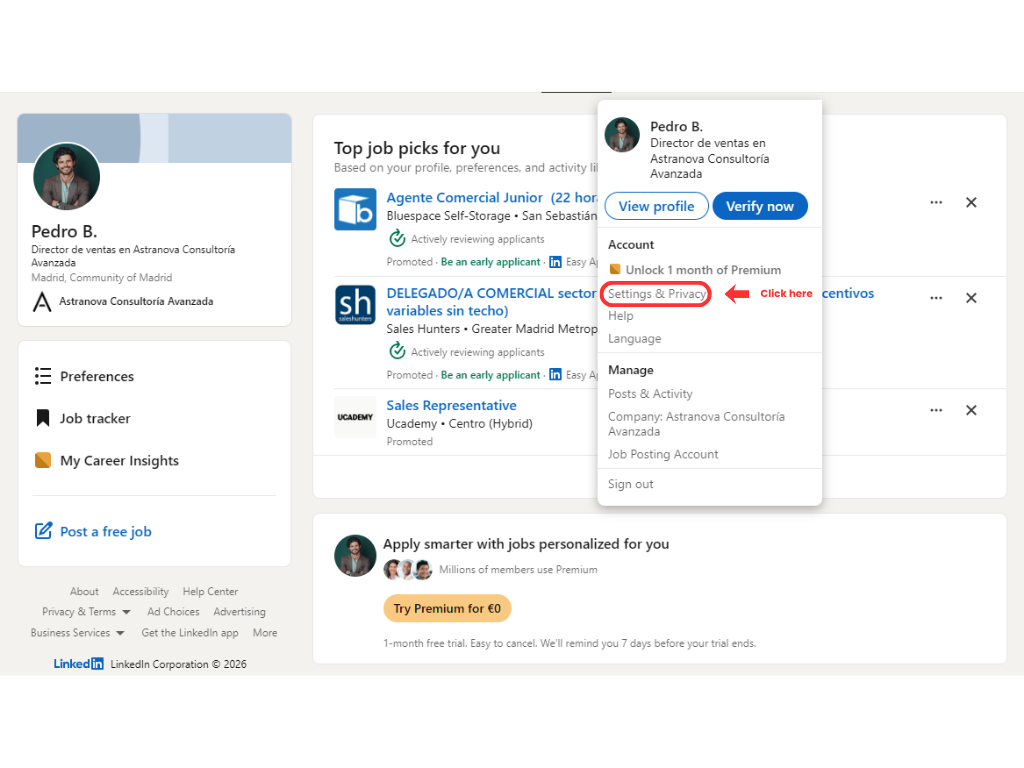Screen dimensions: 1024x768
Task: Click the View profile button
Action: [656, 206]
